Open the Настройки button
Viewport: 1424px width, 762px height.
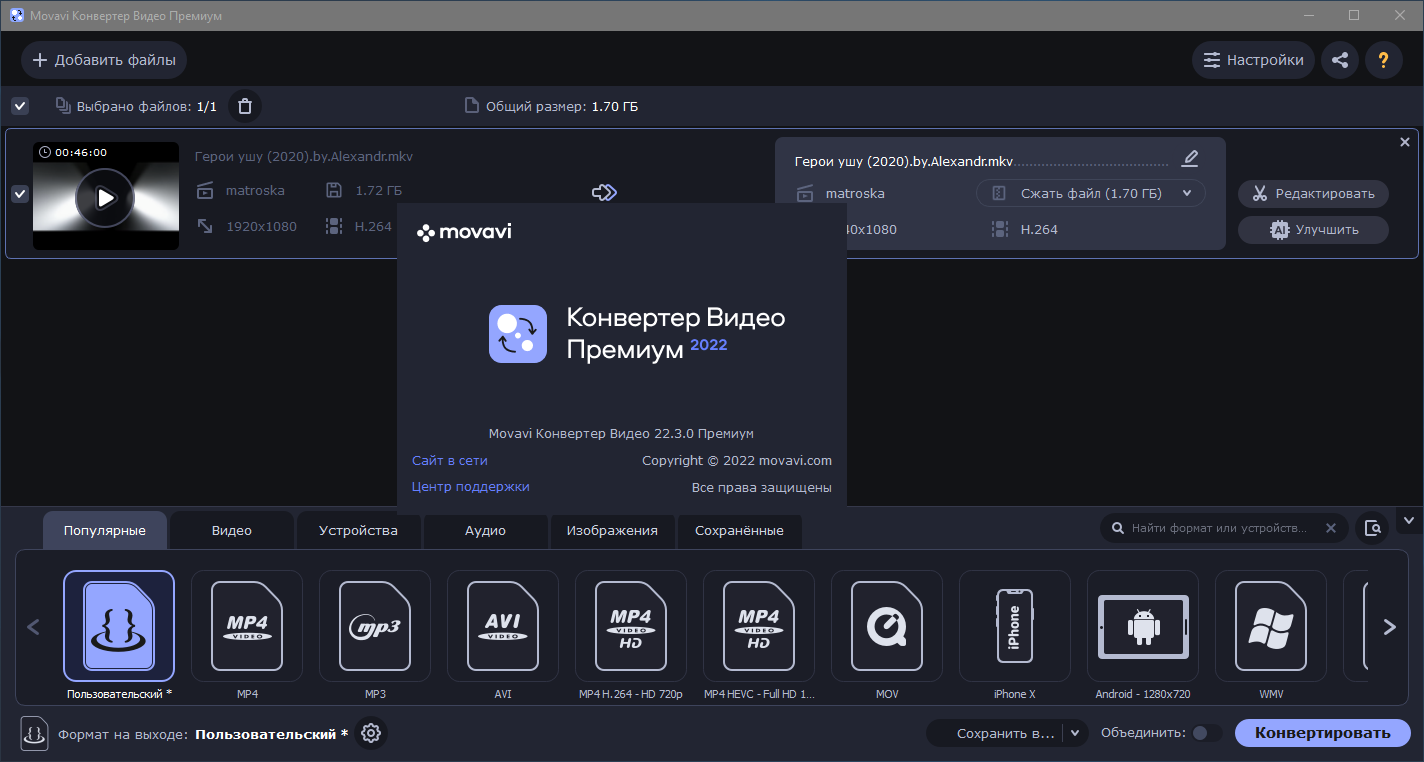1253,60
